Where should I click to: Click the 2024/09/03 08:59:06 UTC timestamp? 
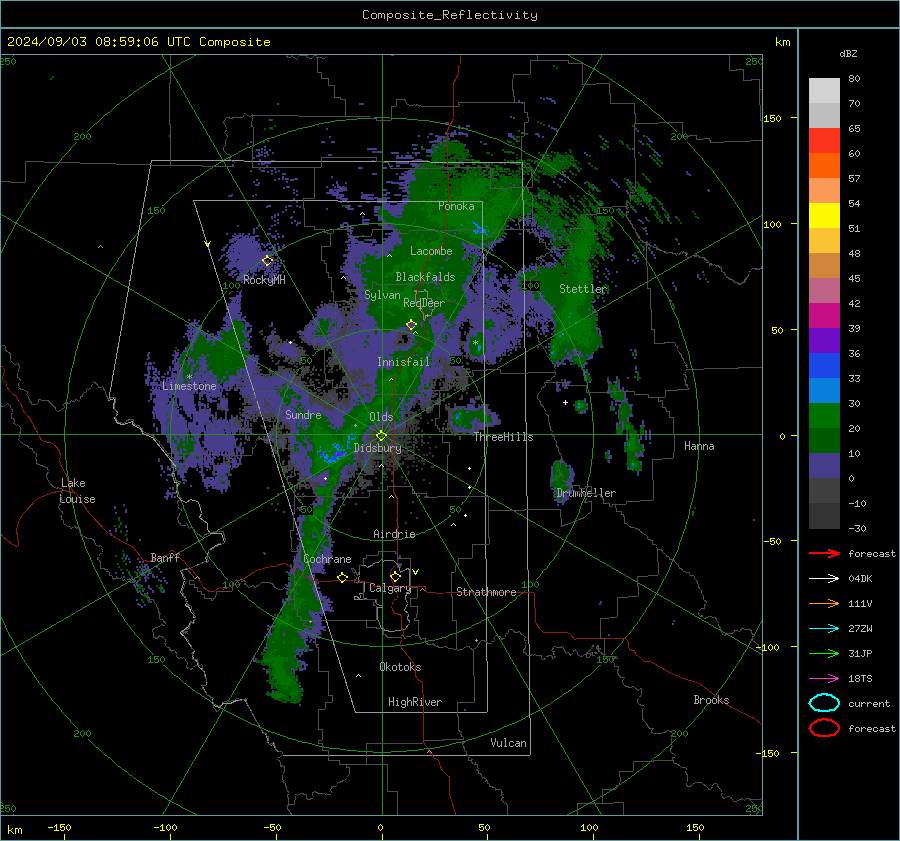138,42
